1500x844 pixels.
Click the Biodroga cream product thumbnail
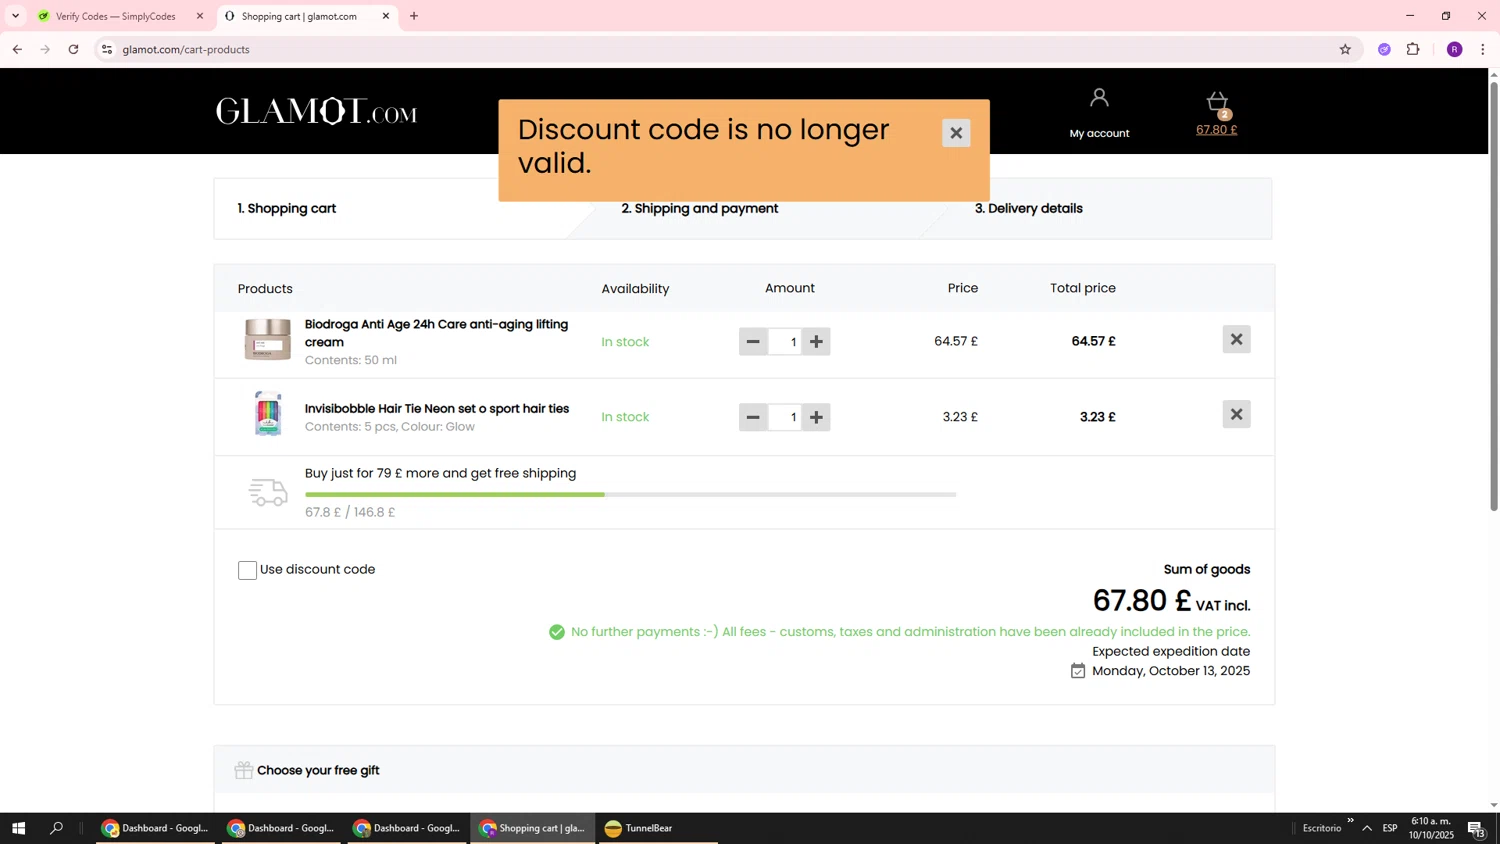[x=267, y=339]
